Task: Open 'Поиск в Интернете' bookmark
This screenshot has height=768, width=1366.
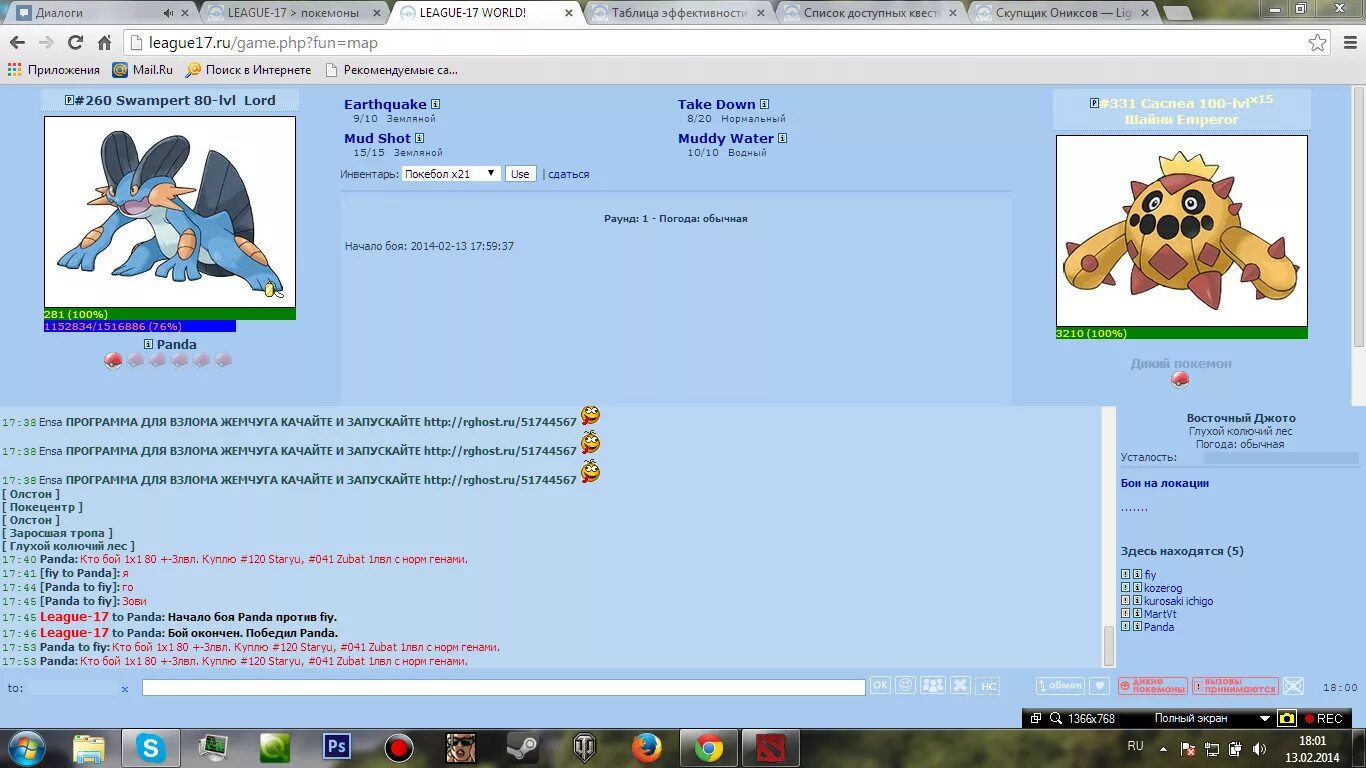Action: point(248,70)
